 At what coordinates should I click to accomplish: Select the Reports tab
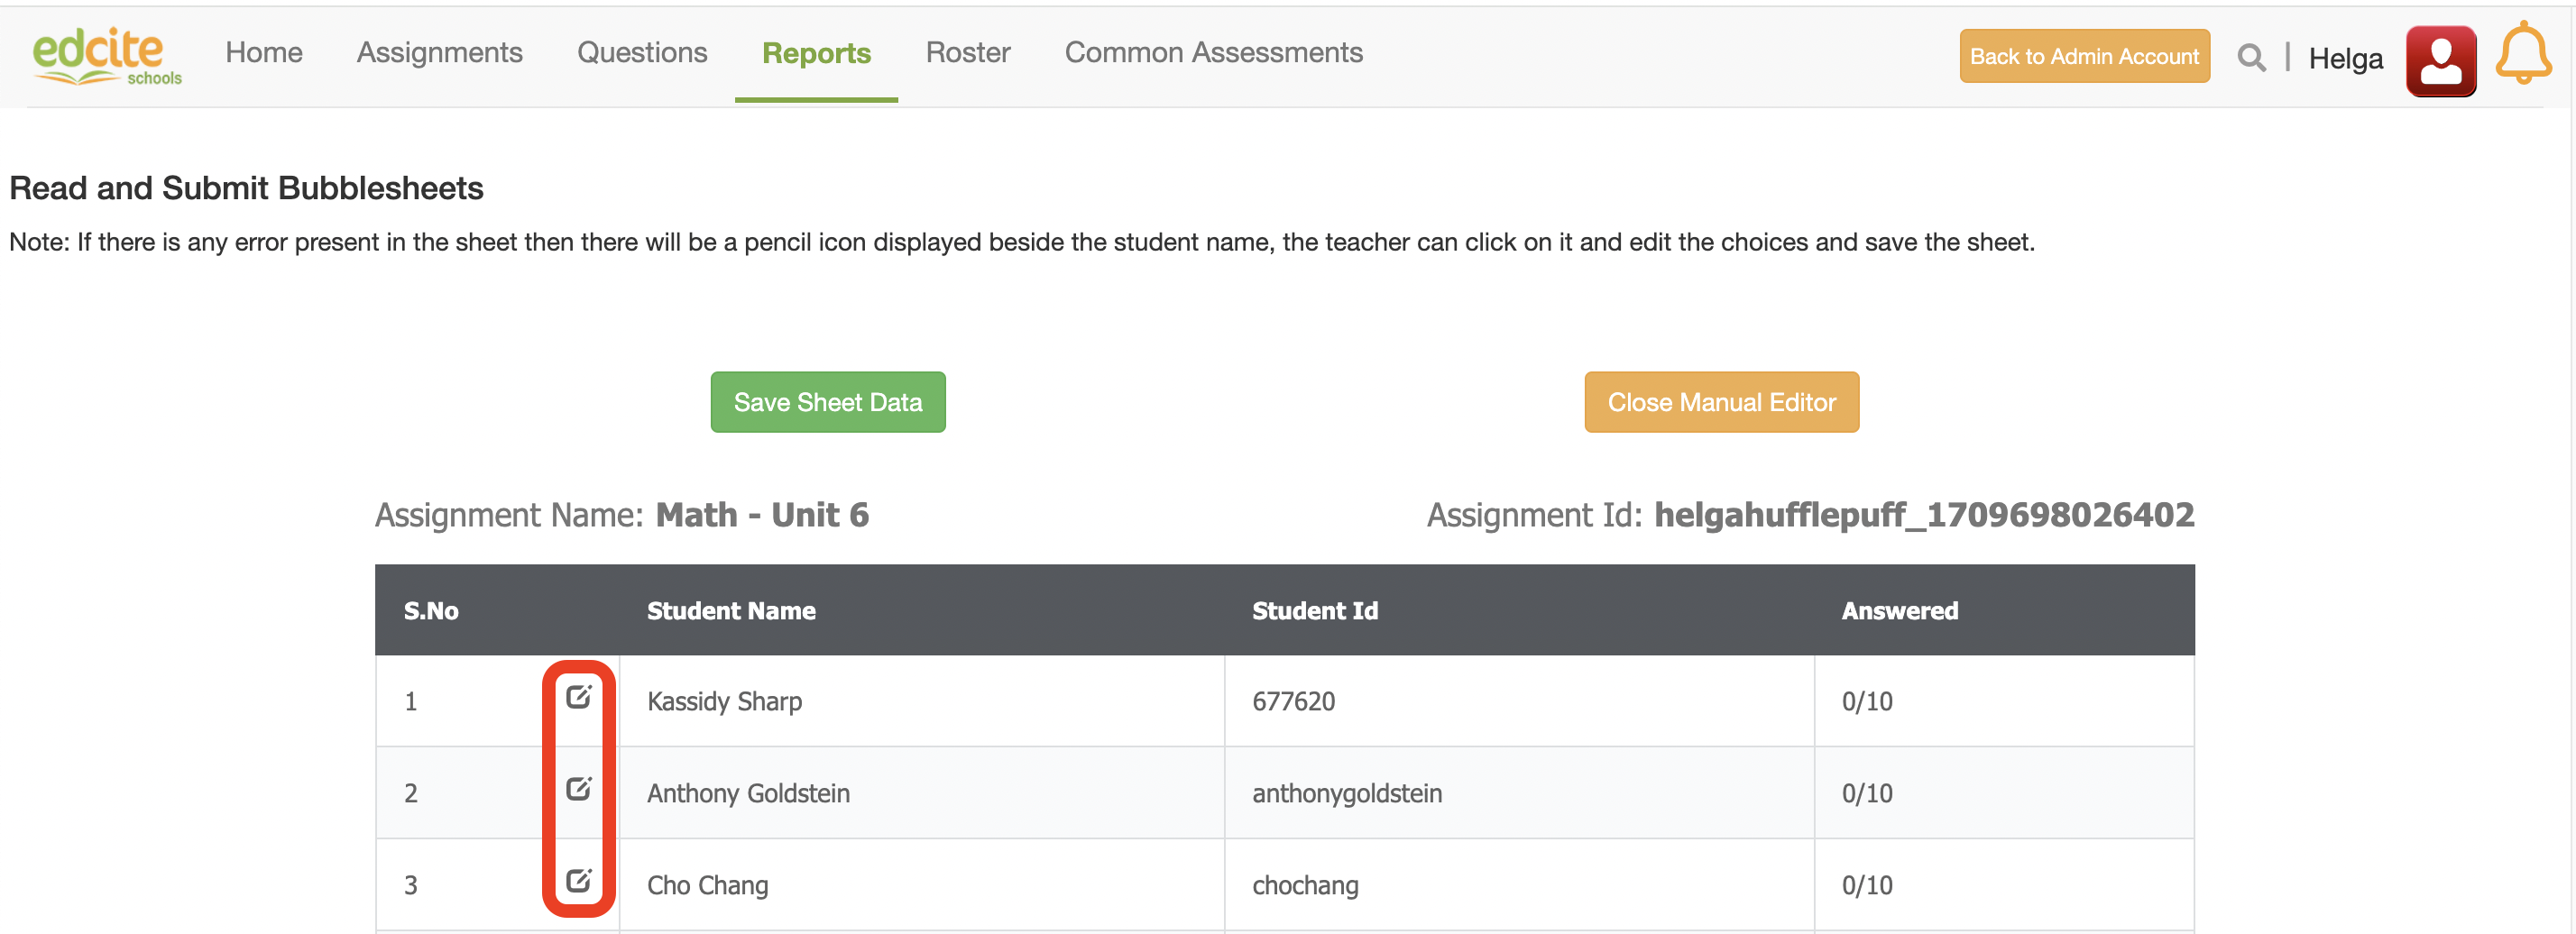[816, 53]
